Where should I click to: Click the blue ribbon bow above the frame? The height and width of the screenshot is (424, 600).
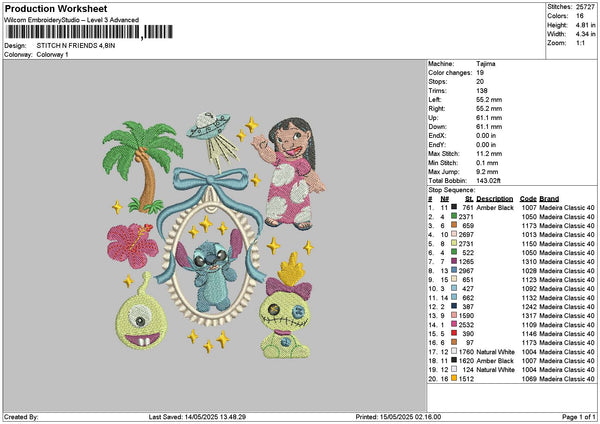210,180
